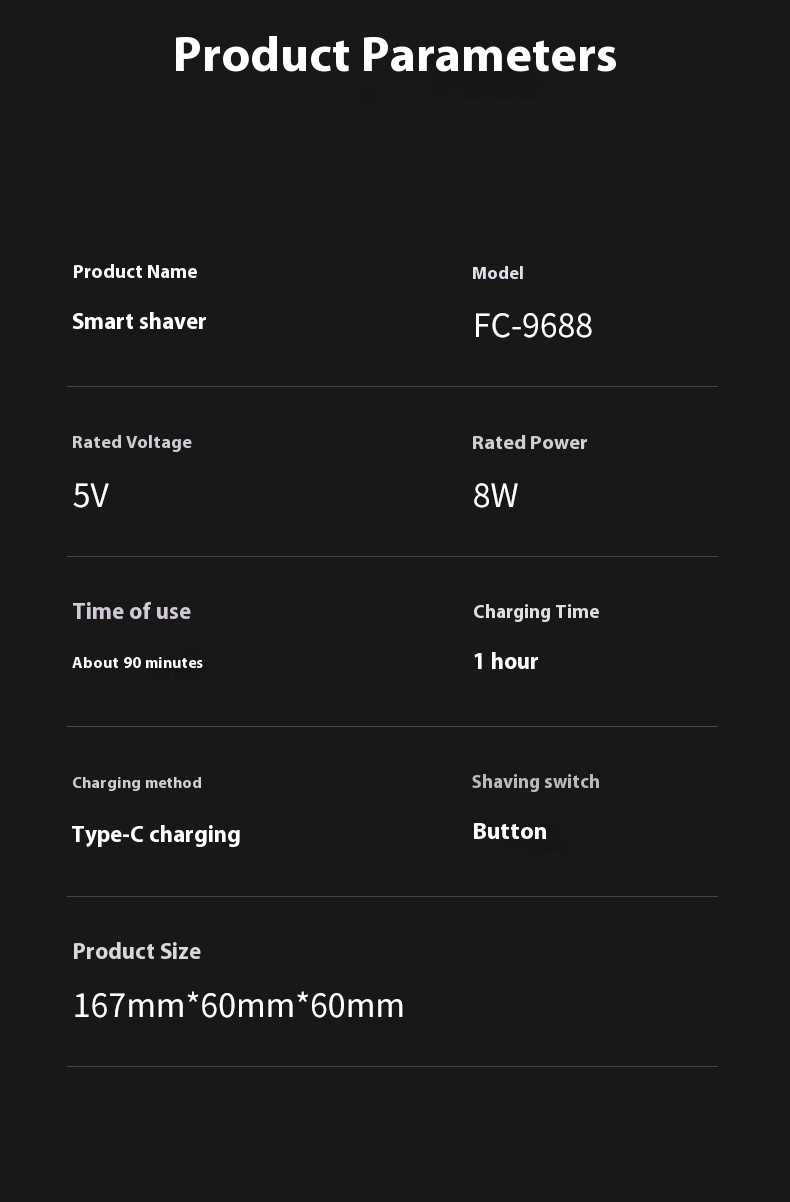Select the Shaving switch label
Image resolution: width=790 pixels, height=1202 pixels.
coord(536,782)
